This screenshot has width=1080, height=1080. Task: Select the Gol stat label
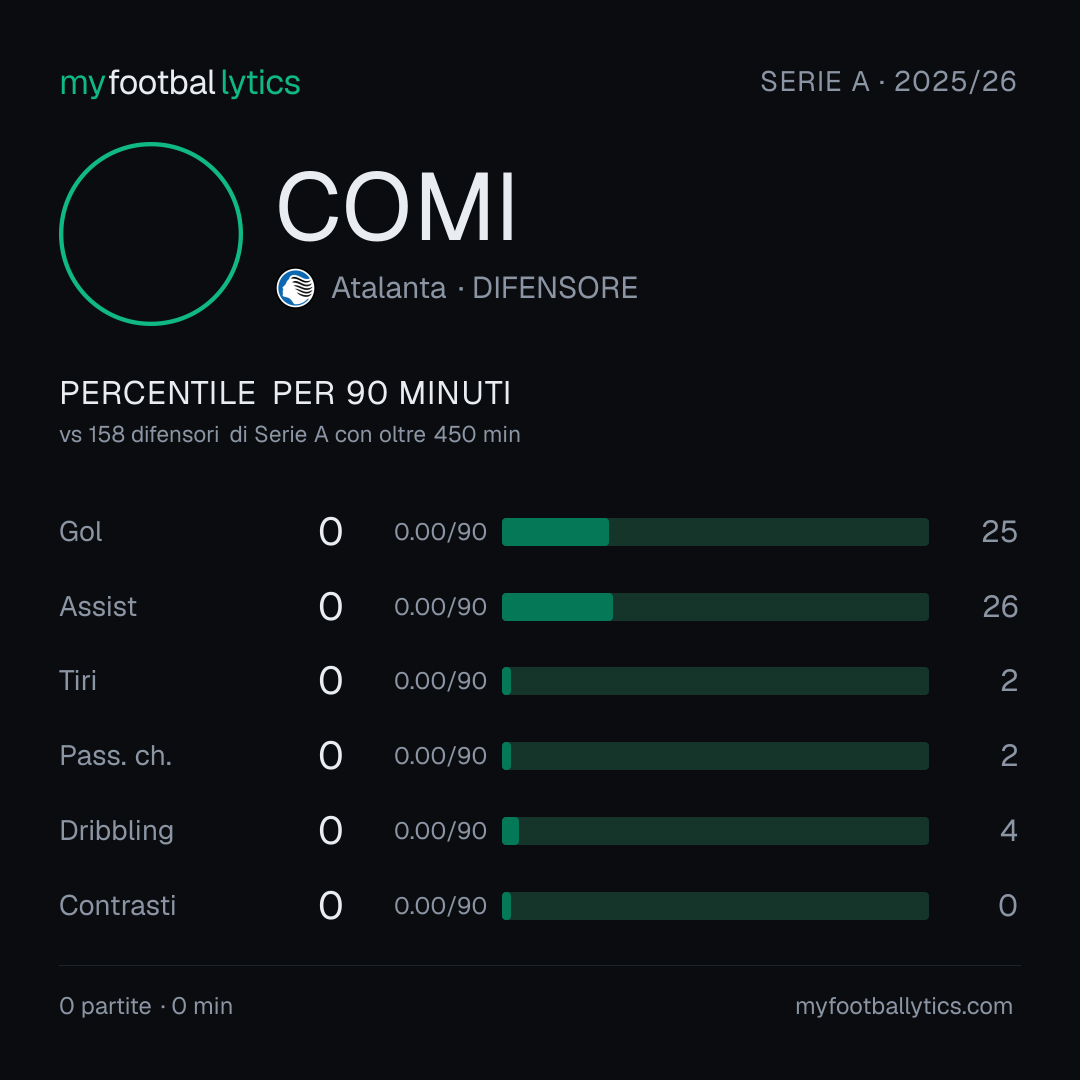tap(81, 532)
